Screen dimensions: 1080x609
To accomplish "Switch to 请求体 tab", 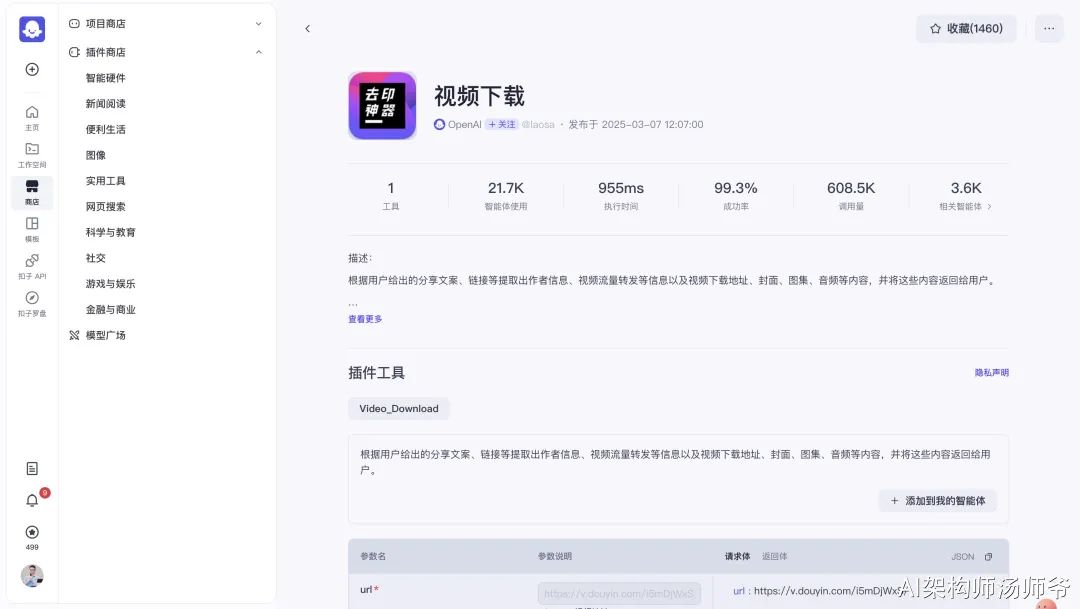I will [x=737, y=557].
